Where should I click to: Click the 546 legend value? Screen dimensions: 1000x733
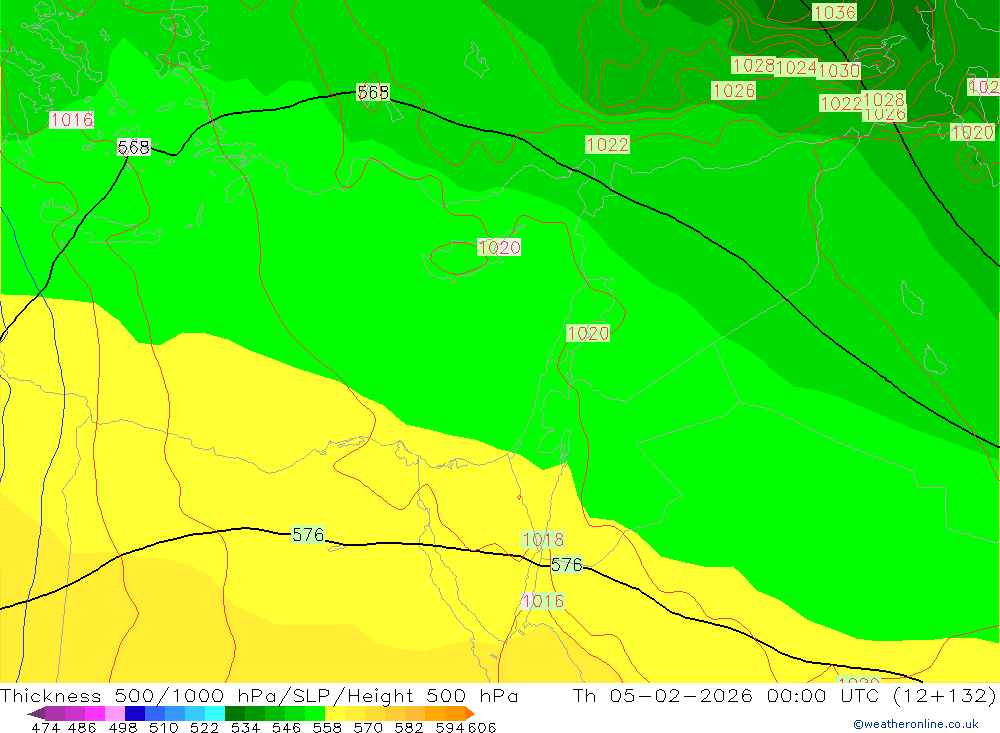click(286, 727)
